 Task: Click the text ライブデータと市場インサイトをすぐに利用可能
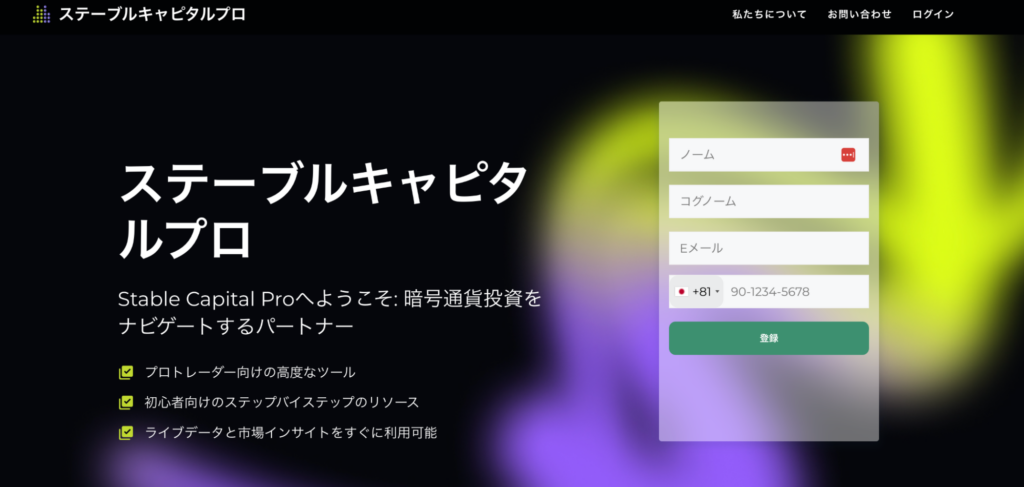click(x=291, y=433)
